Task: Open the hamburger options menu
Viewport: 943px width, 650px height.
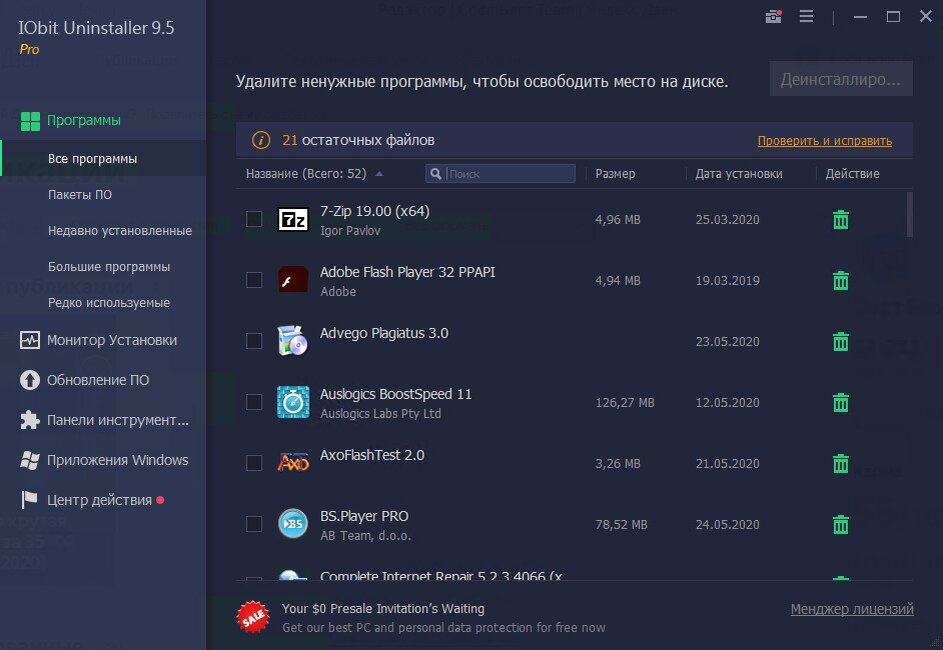Action: click(x=806, y=16)
